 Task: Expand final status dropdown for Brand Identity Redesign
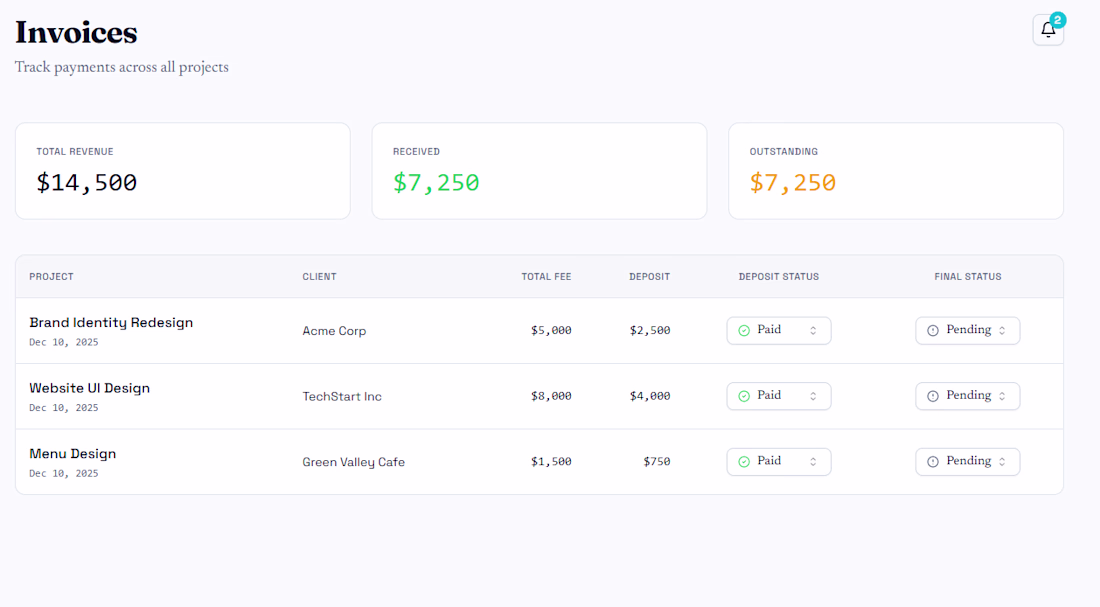click(x=968, y=331)
